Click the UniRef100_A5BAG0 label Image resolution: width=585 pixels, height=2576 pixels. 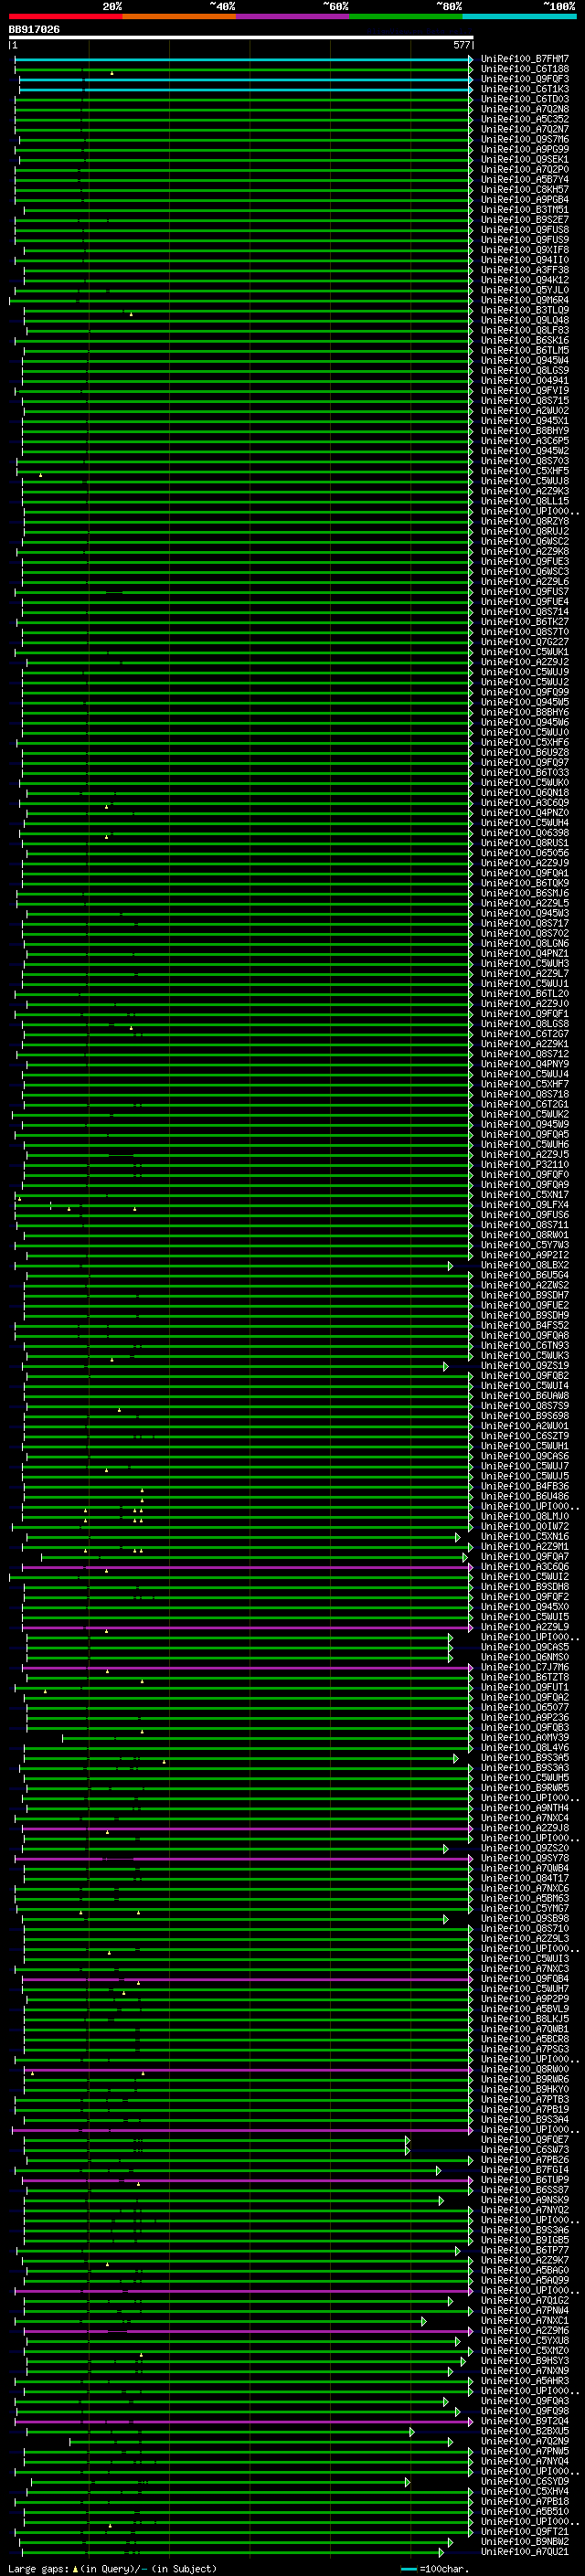525,2269
